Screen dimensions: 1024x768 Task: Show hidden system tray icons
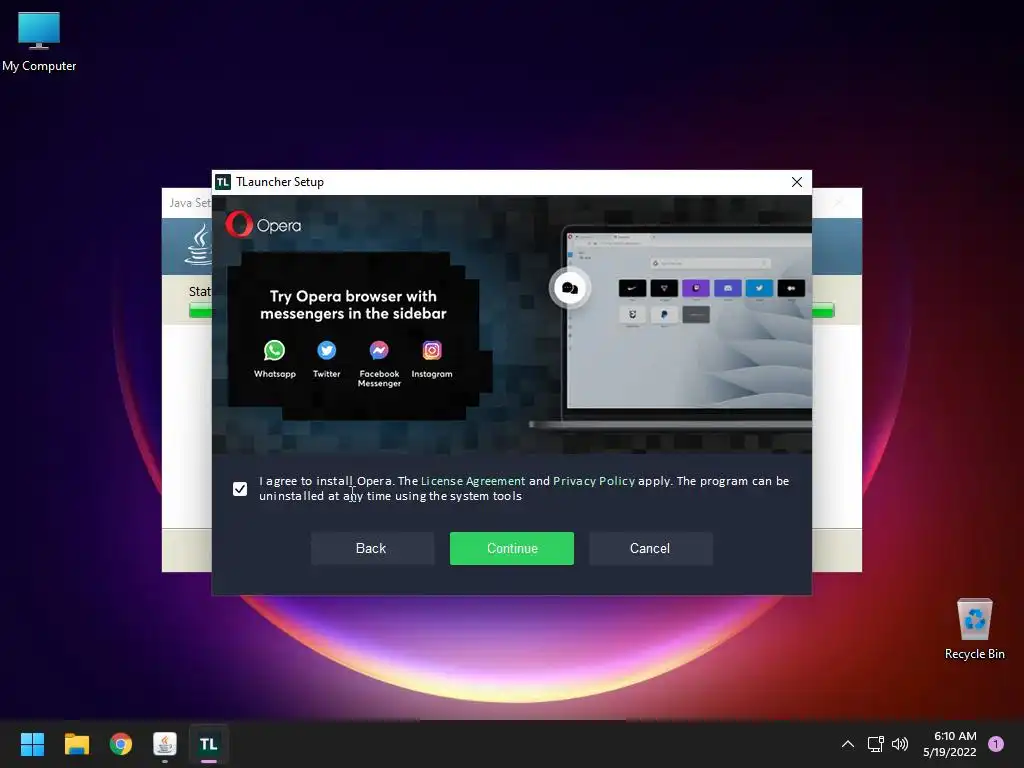pyautogui.click(x=848, y=744)
